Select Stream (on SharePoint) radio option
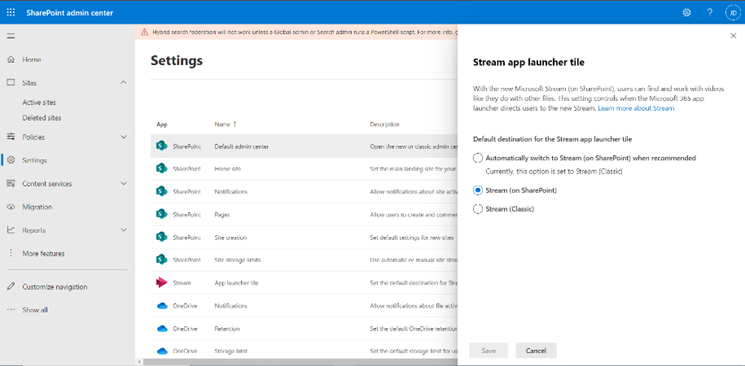745x366 pixels. coord(478,191)
